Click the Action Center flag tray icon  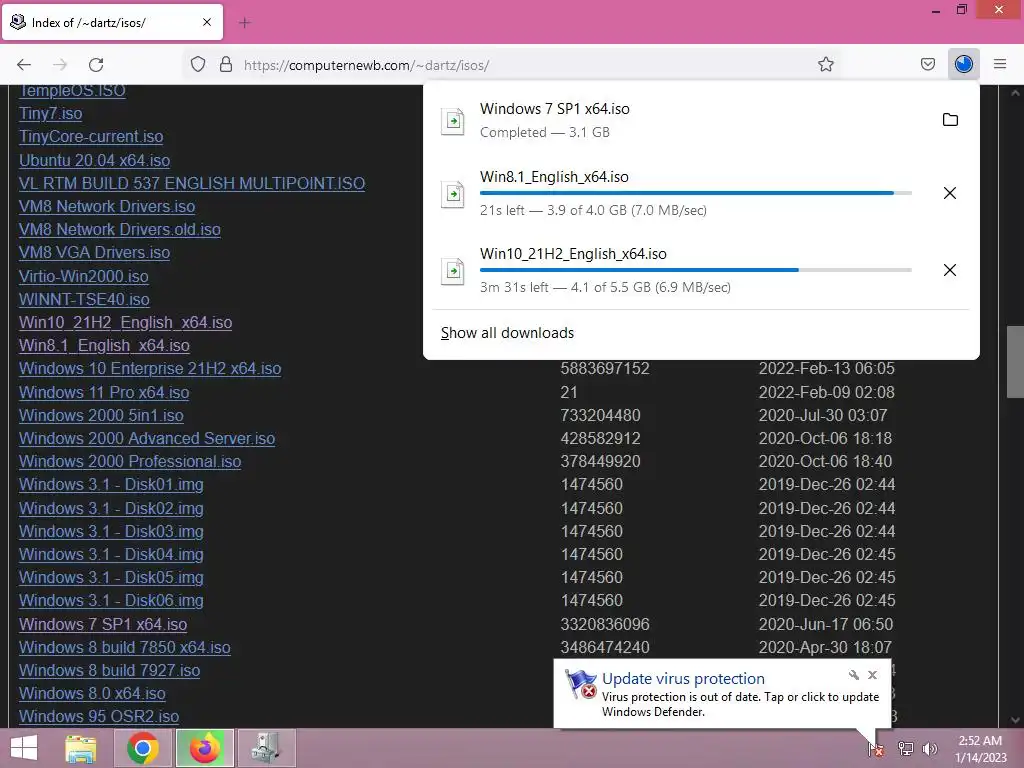point(876,749)
